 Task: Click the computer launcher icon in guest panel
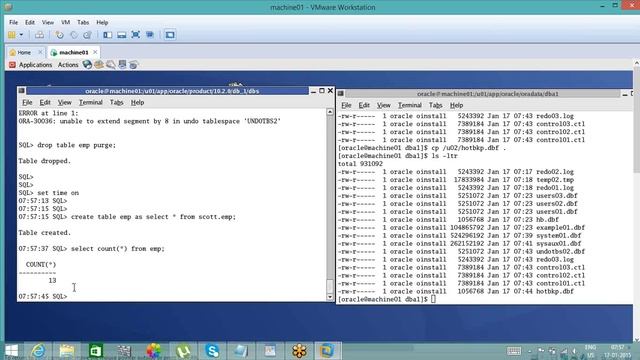pos(122,64)
